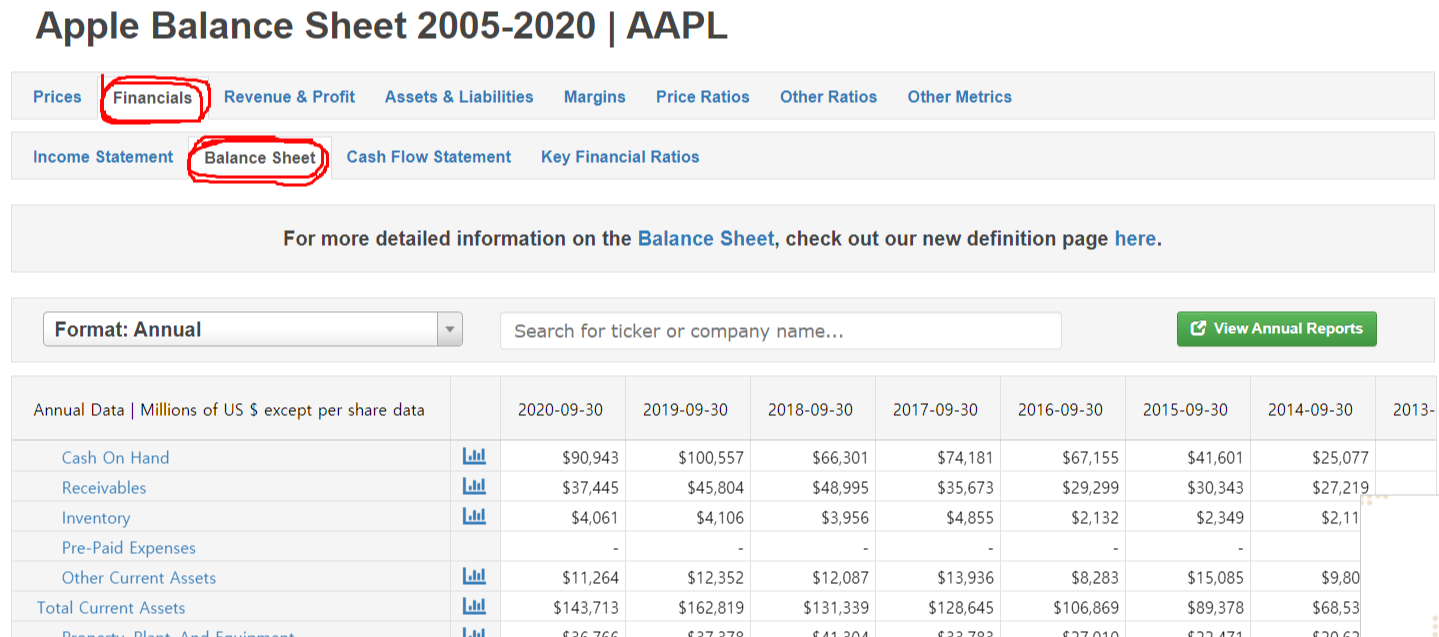Select the 2018-09-30 column header
This screenshot has width=1439, height=637.
point(811,410)
